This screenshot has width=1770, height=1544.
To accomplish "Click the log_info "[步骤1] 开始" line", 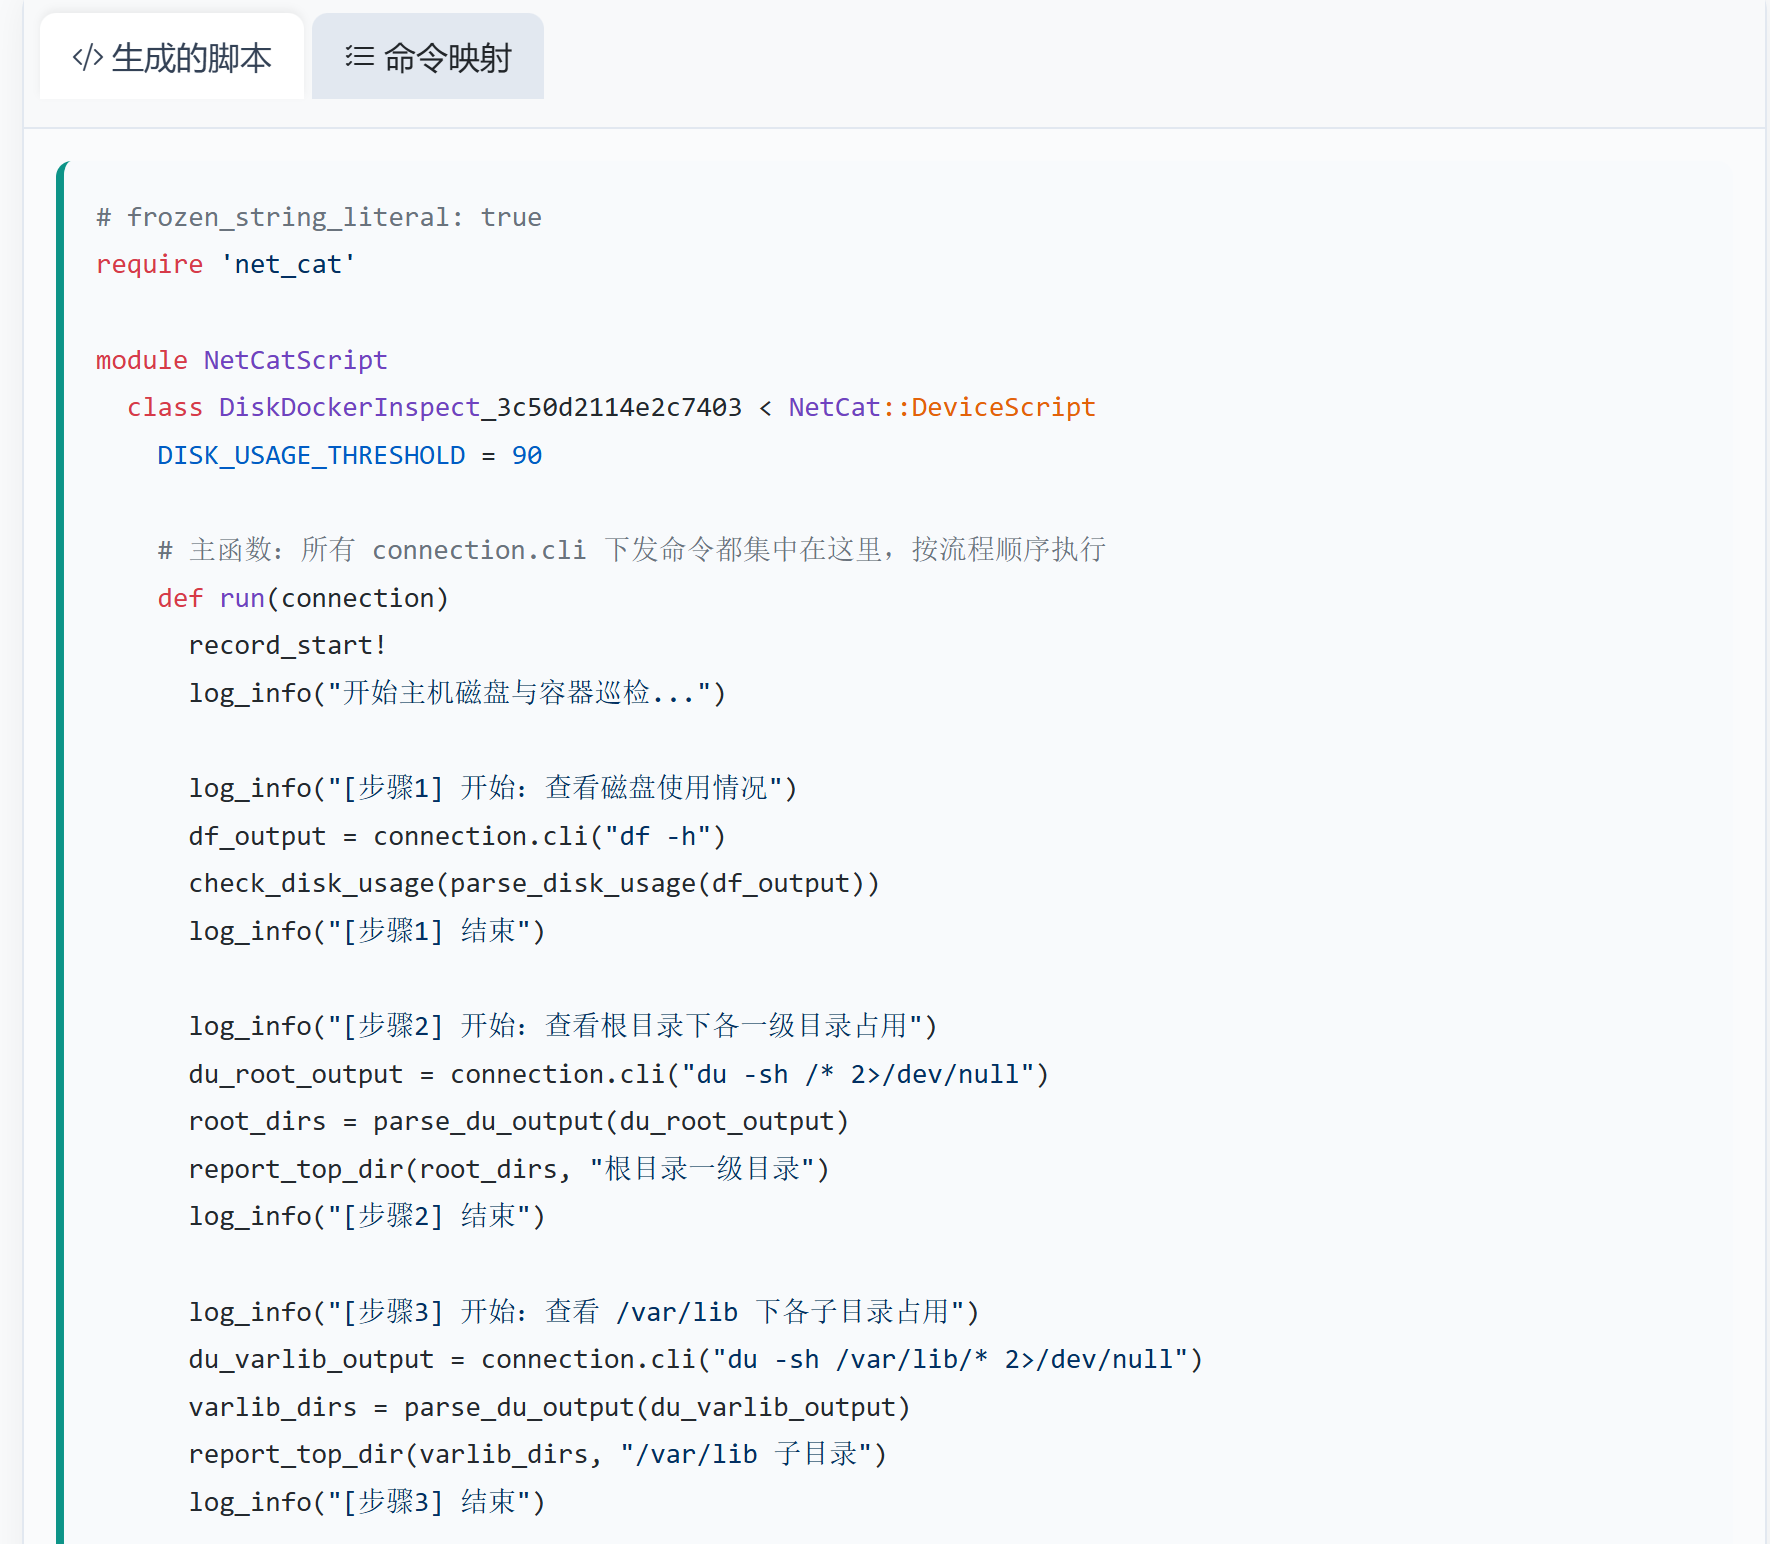I will click(x=493, y=788).
